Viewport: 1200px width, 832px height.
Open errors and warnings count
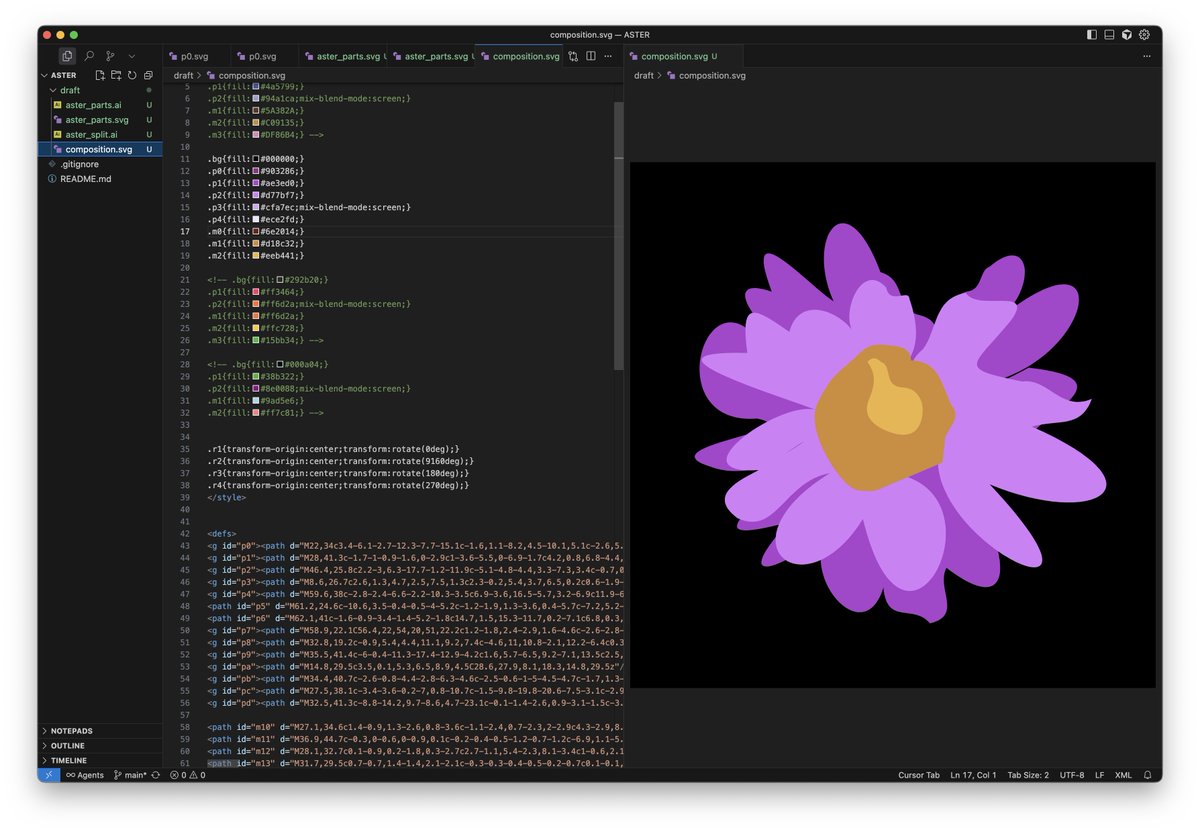pos(187,775)
